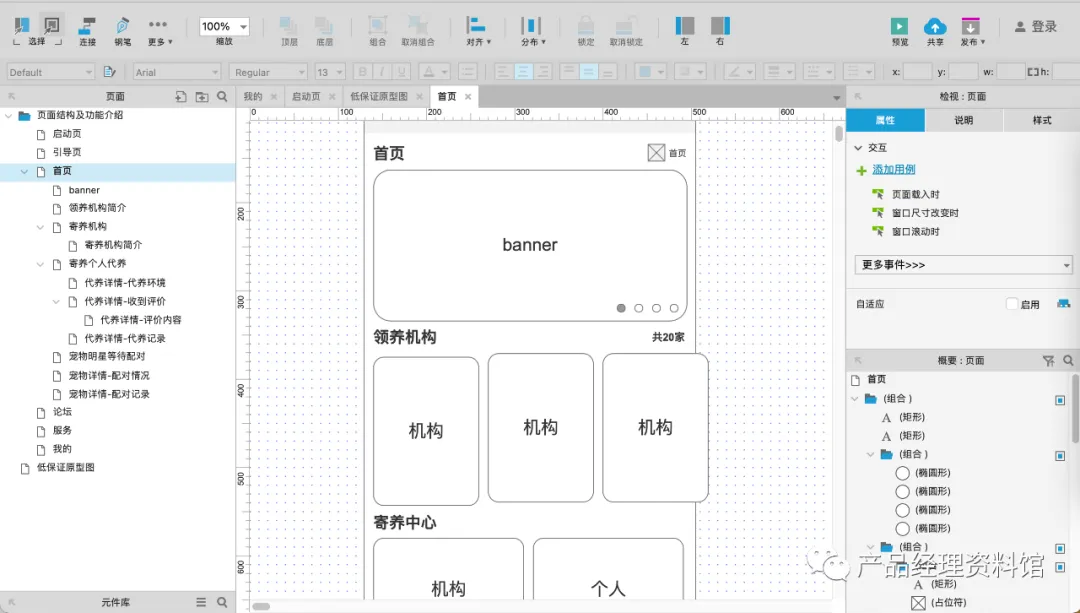The width and height of the screenshot is (1080, 613).
Task: Click the 登录 login button
Action: (1036, 27)
